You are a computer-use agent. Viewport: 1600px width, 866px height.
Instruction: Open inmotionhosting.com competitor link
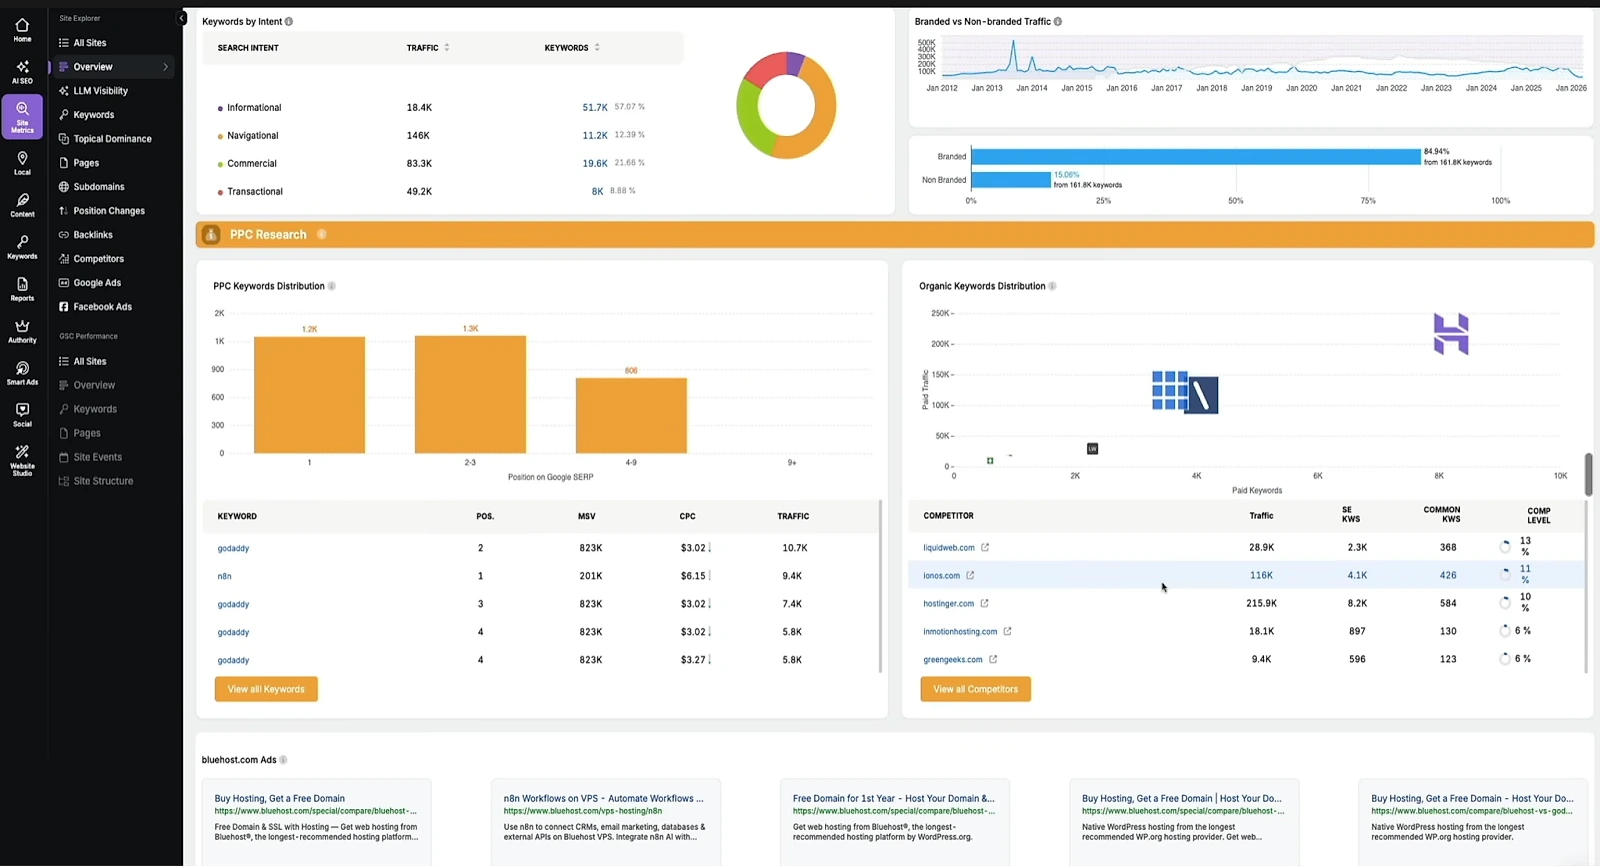click(960, 631)
